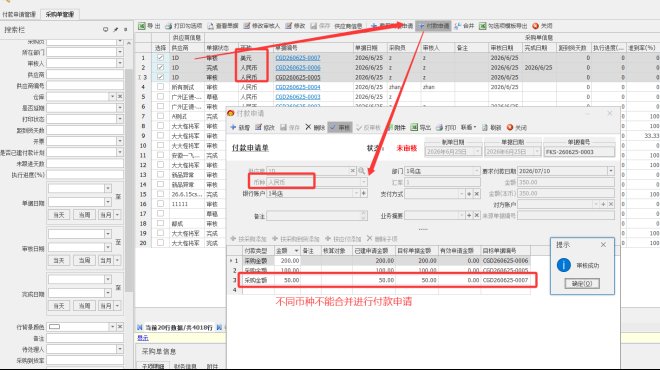Toggle checkbox for row 2 order CGD260625-0006

(160, 67)
